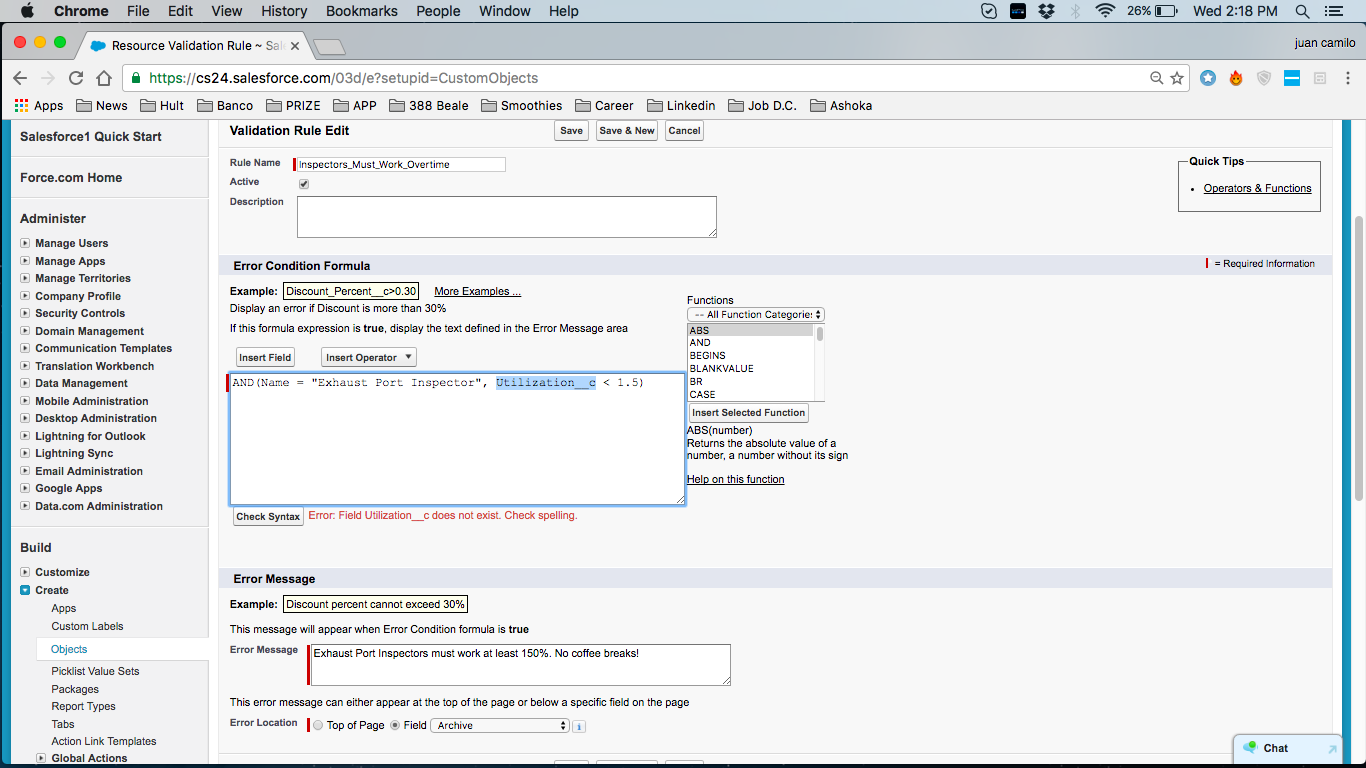Expand Data Management in the sidebar

point(26,383)
